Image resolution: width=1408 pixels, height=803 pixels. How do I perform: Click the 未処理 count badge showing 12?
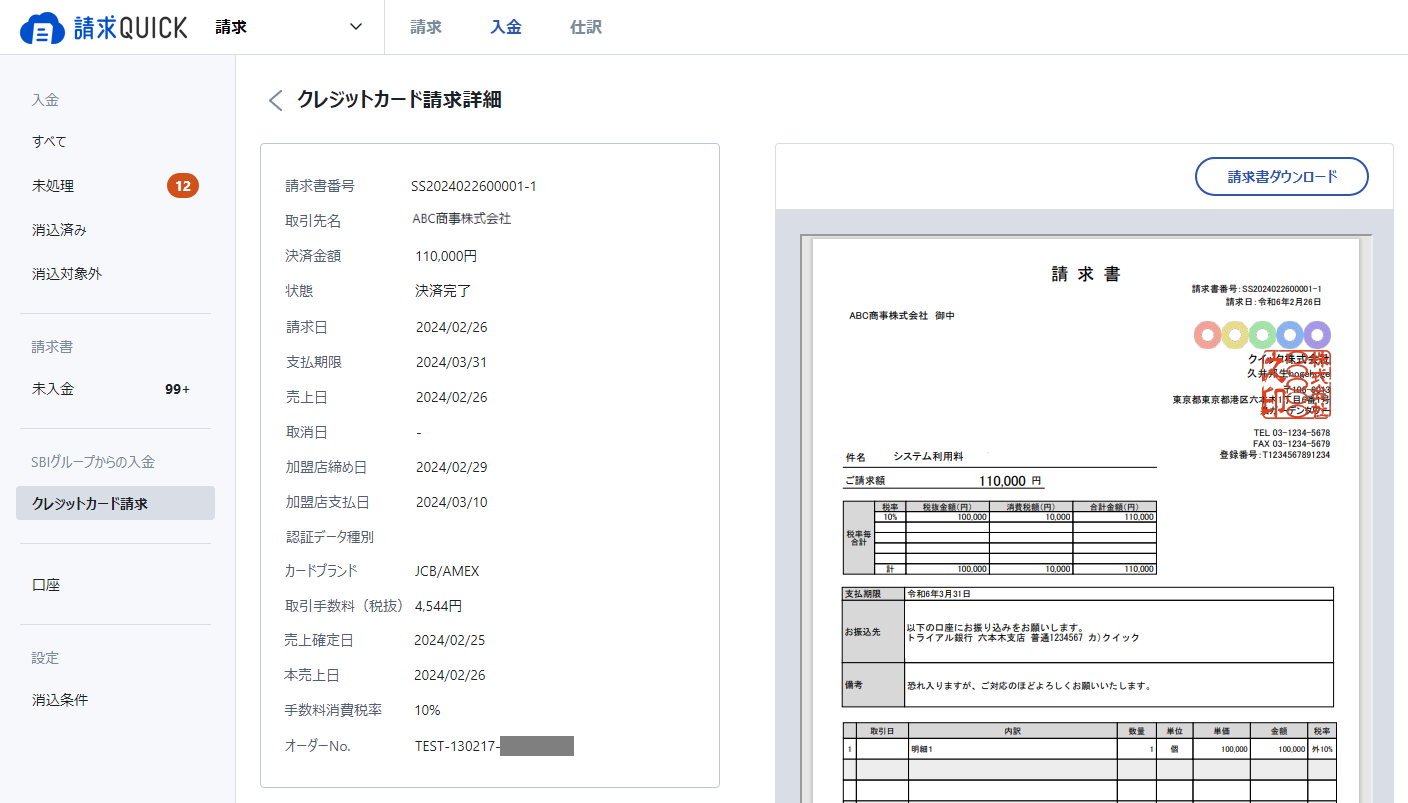[x=182, y=186]
